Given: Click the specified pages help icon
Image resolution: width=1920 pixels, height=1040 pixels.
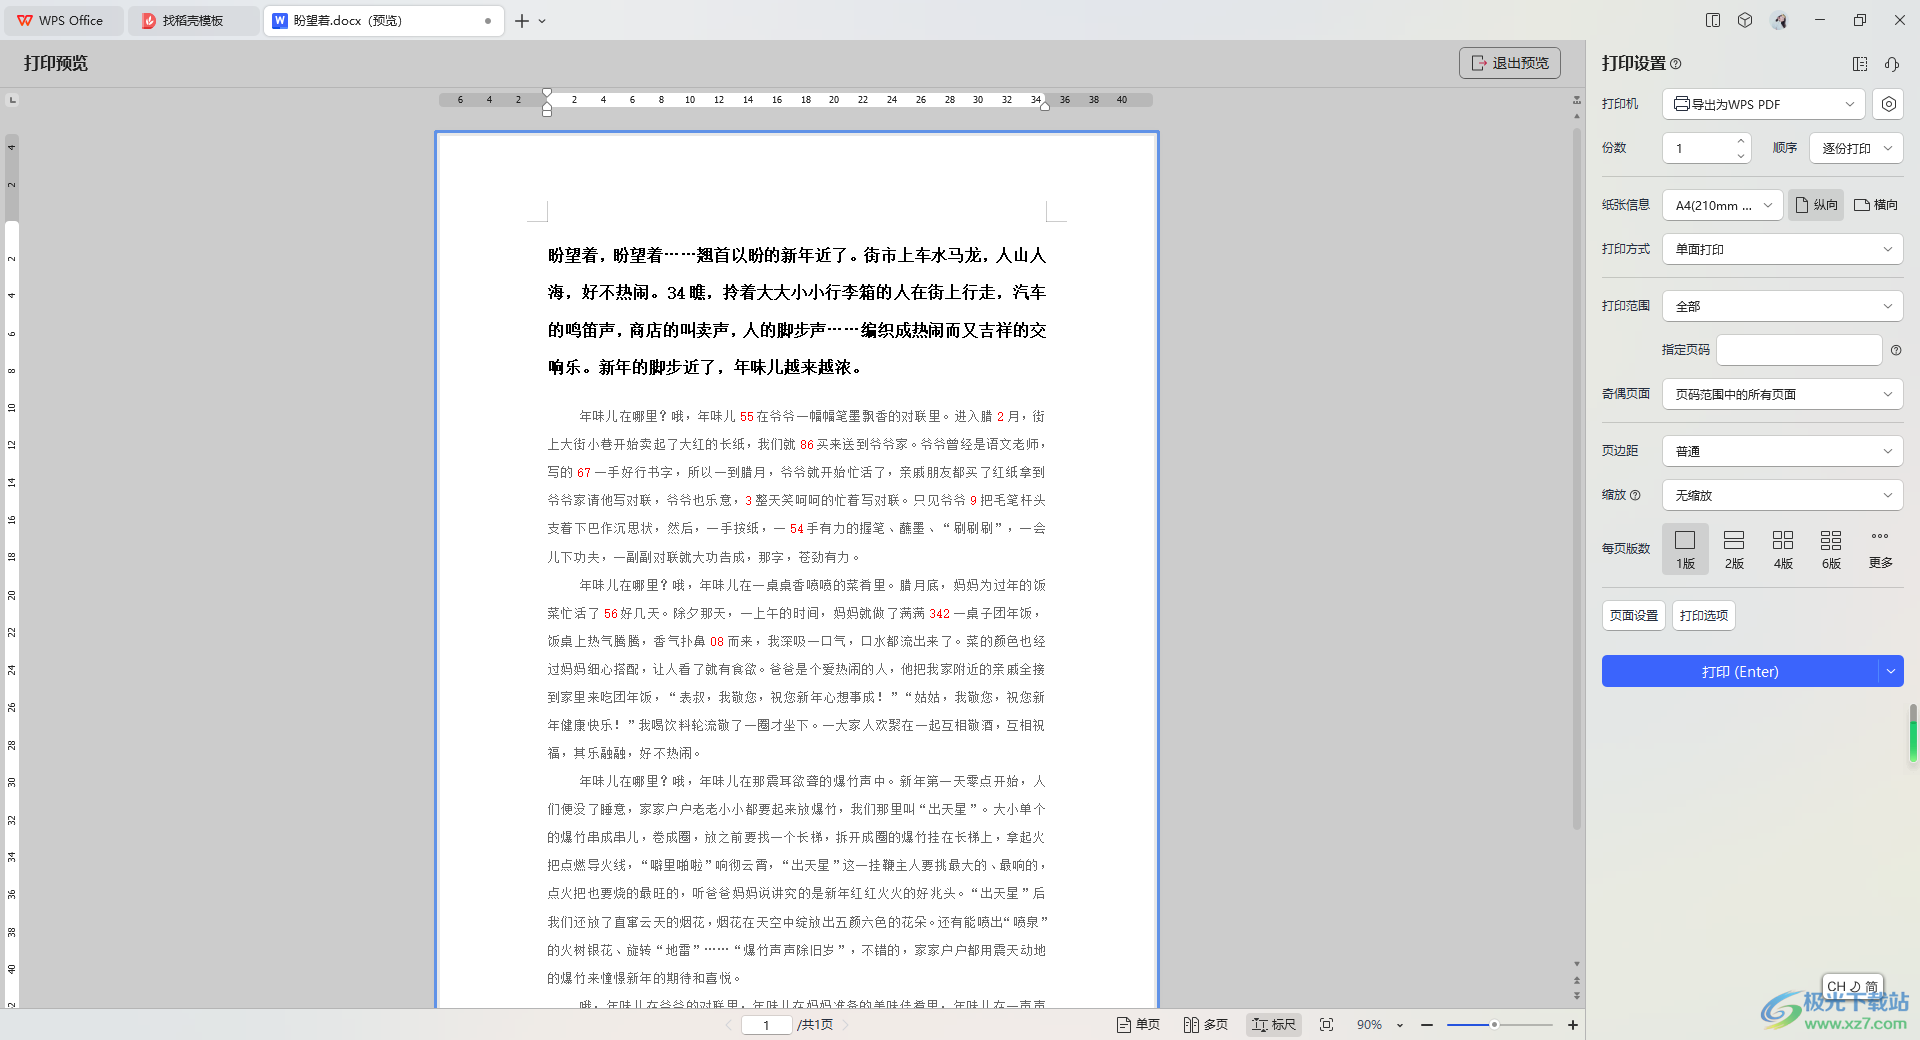Looking at the screenshot, I should pyautogui.click(x=1896, y=350).
